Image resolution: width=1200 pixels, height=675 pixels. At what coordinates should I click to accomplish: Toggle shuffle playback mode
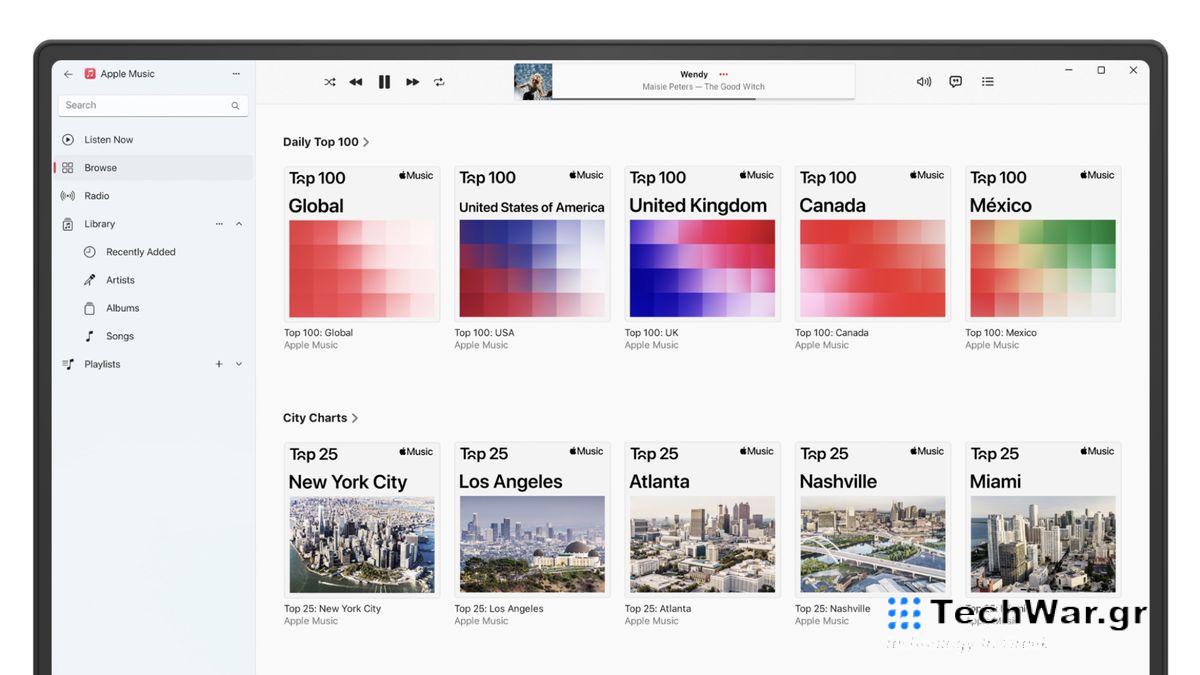(x=330, y=82)
